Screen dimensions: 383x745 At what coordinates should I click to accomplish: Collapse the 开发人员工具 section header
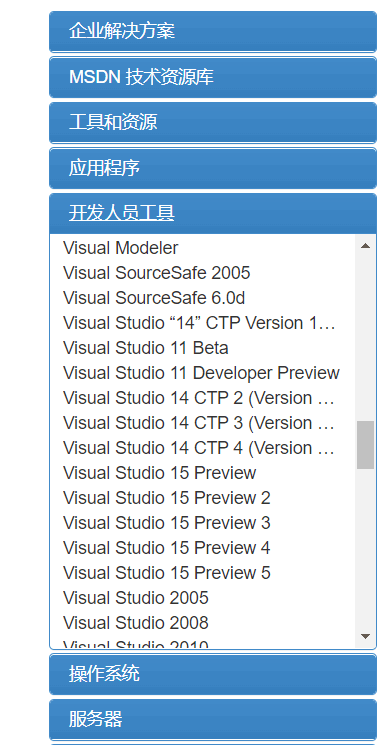point(213,214)
